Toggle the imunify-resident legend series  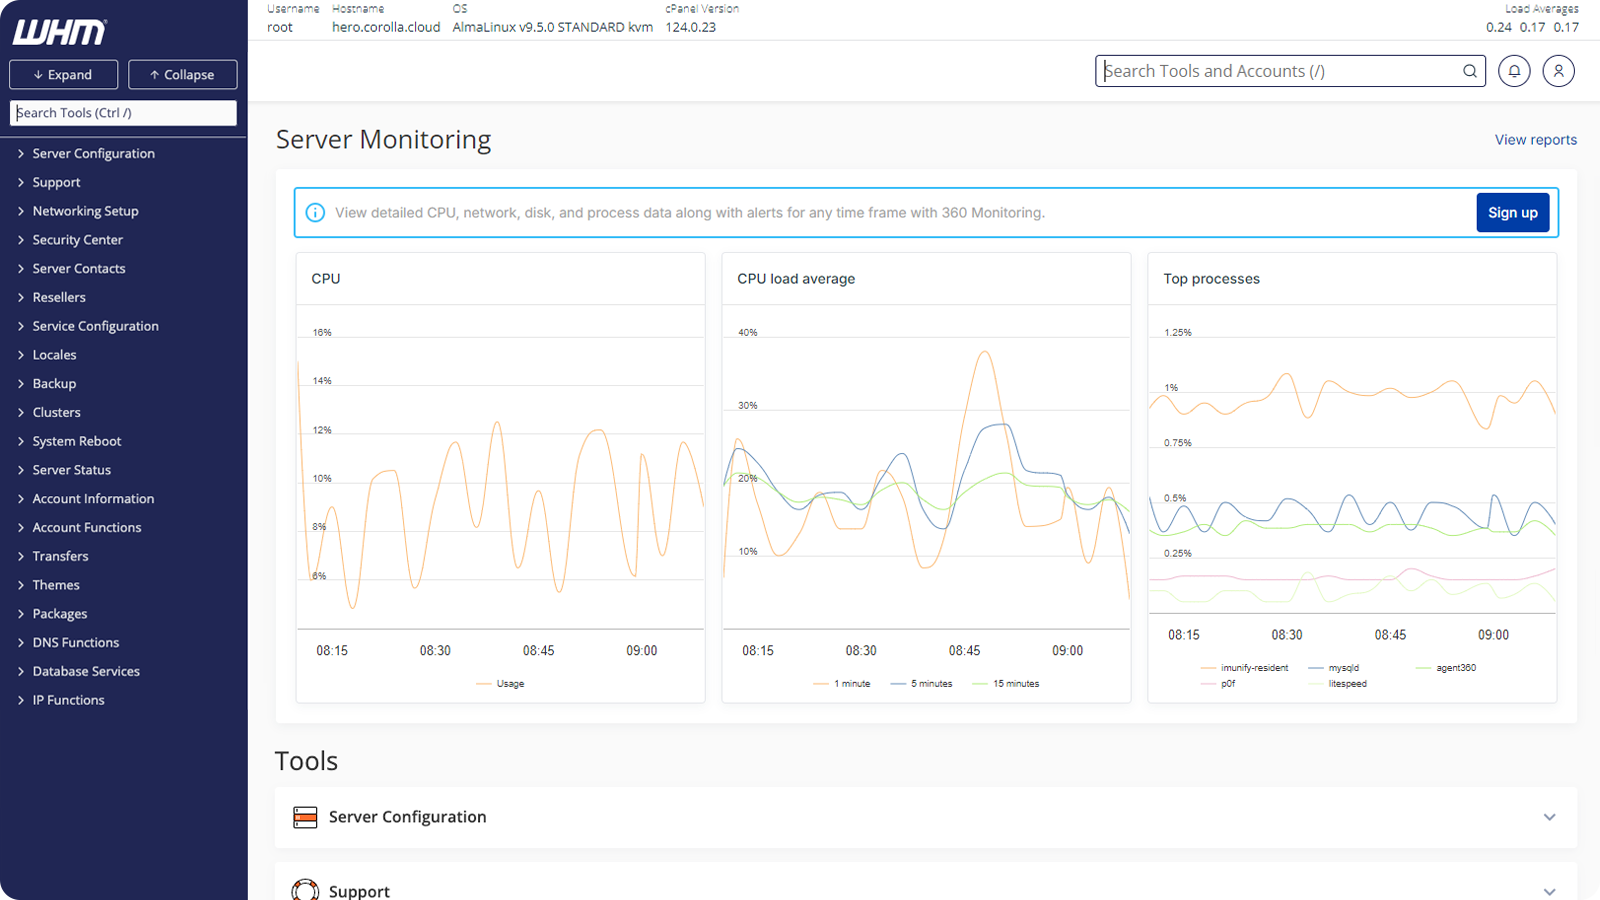[x=1253, y=668]
